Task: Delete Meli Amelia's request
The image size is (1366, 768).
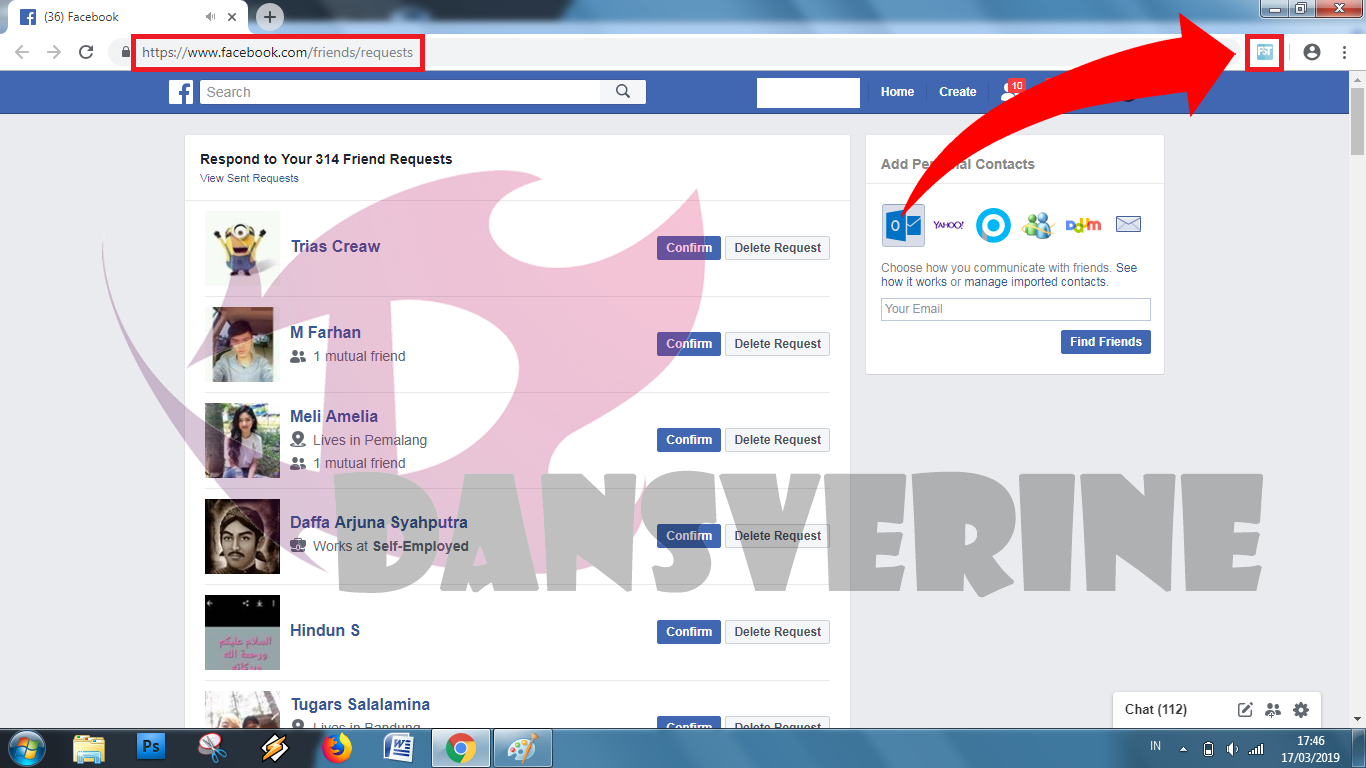Action: [x=777, y=440]
